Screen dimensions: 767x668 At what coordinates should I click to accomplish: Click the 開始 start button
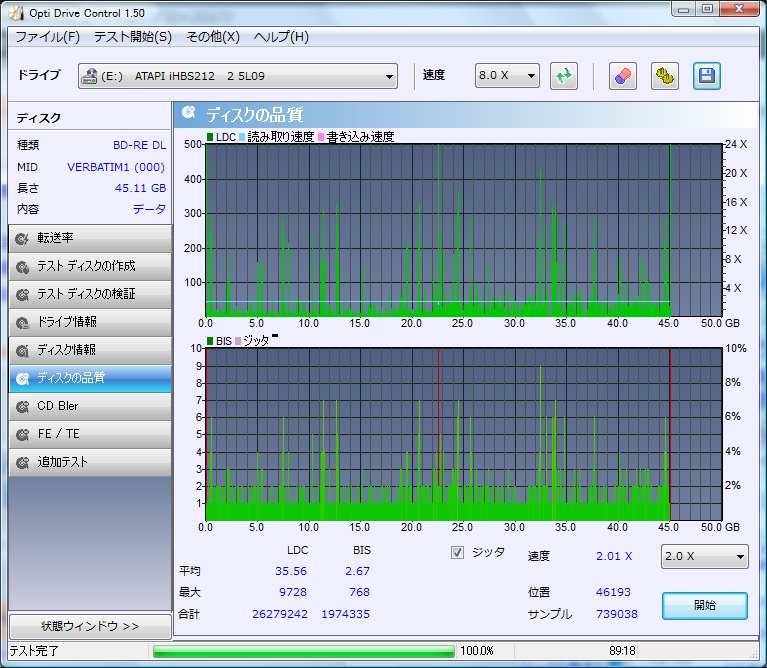[x=704, y=605]
